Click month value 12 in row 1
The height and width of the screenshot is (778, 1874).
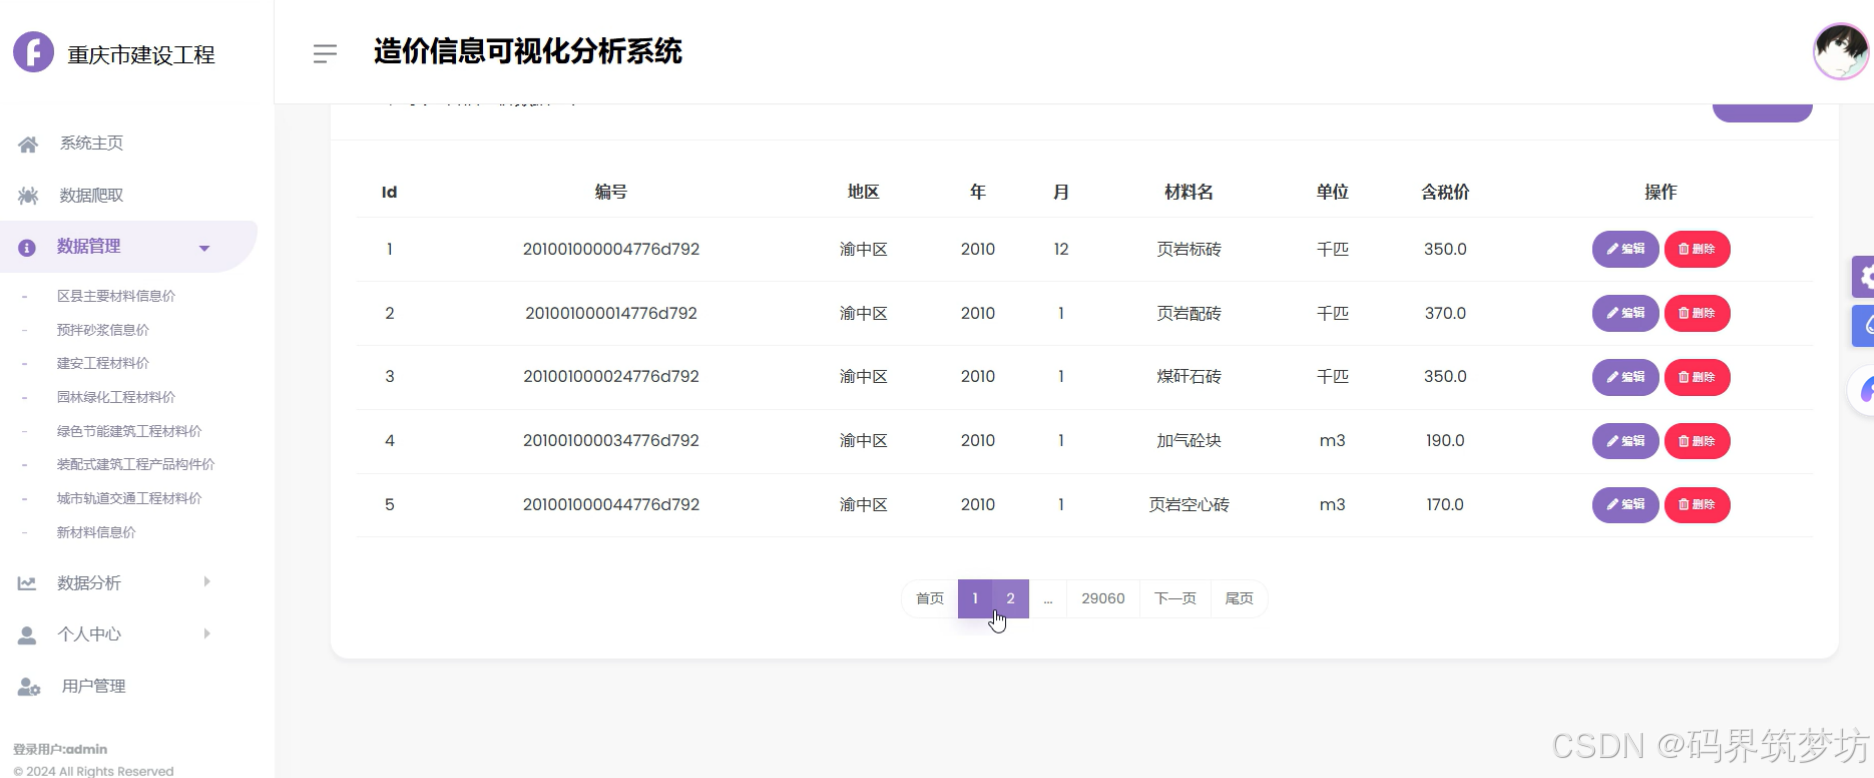(x=1061, y=249)
